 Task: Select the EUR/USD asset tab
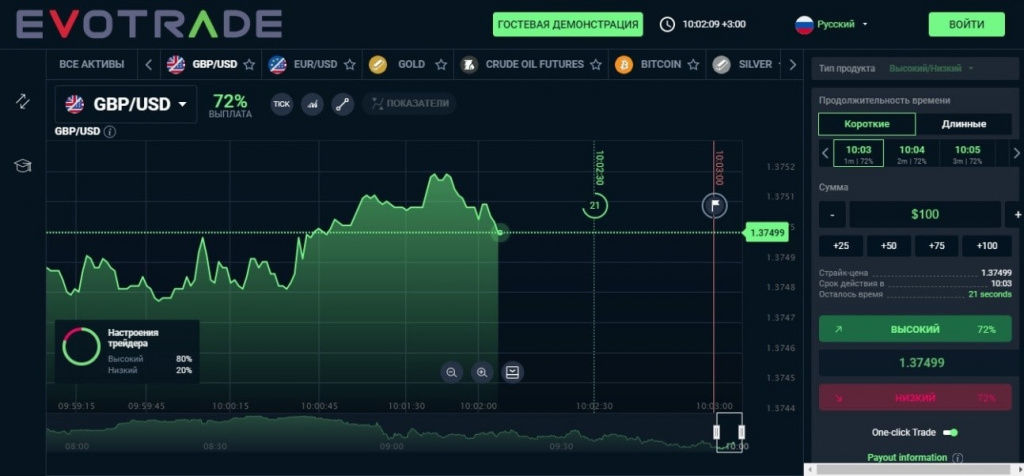tap(312, 65)
